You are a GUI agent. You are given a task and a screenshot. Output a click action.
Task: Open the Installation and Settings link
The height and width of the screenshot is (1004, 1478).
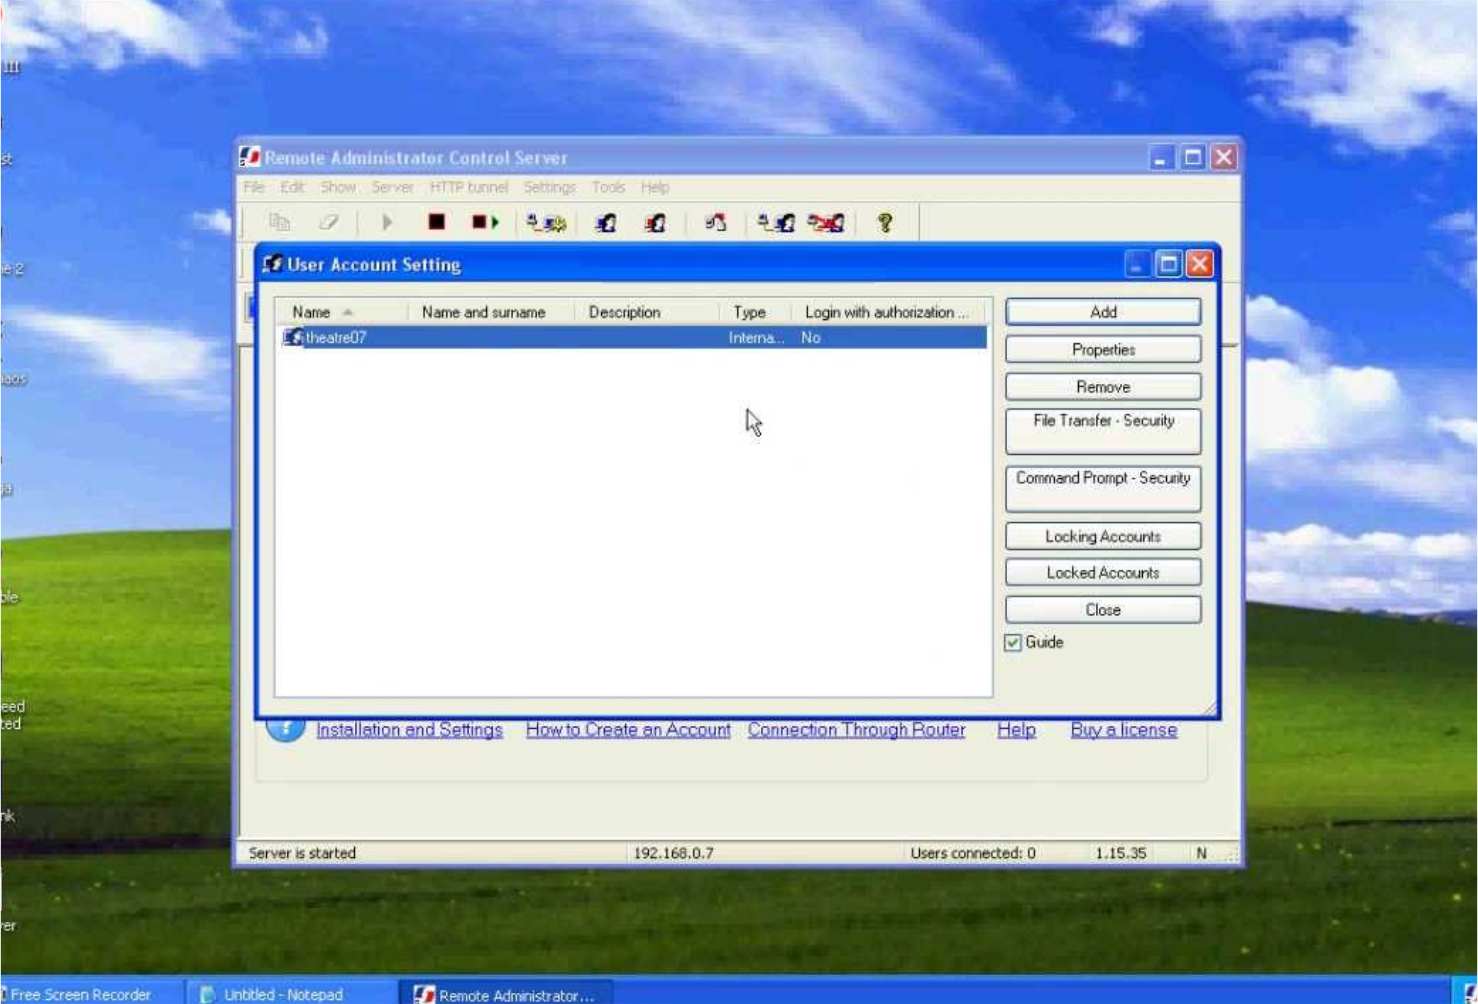[409, 730]
